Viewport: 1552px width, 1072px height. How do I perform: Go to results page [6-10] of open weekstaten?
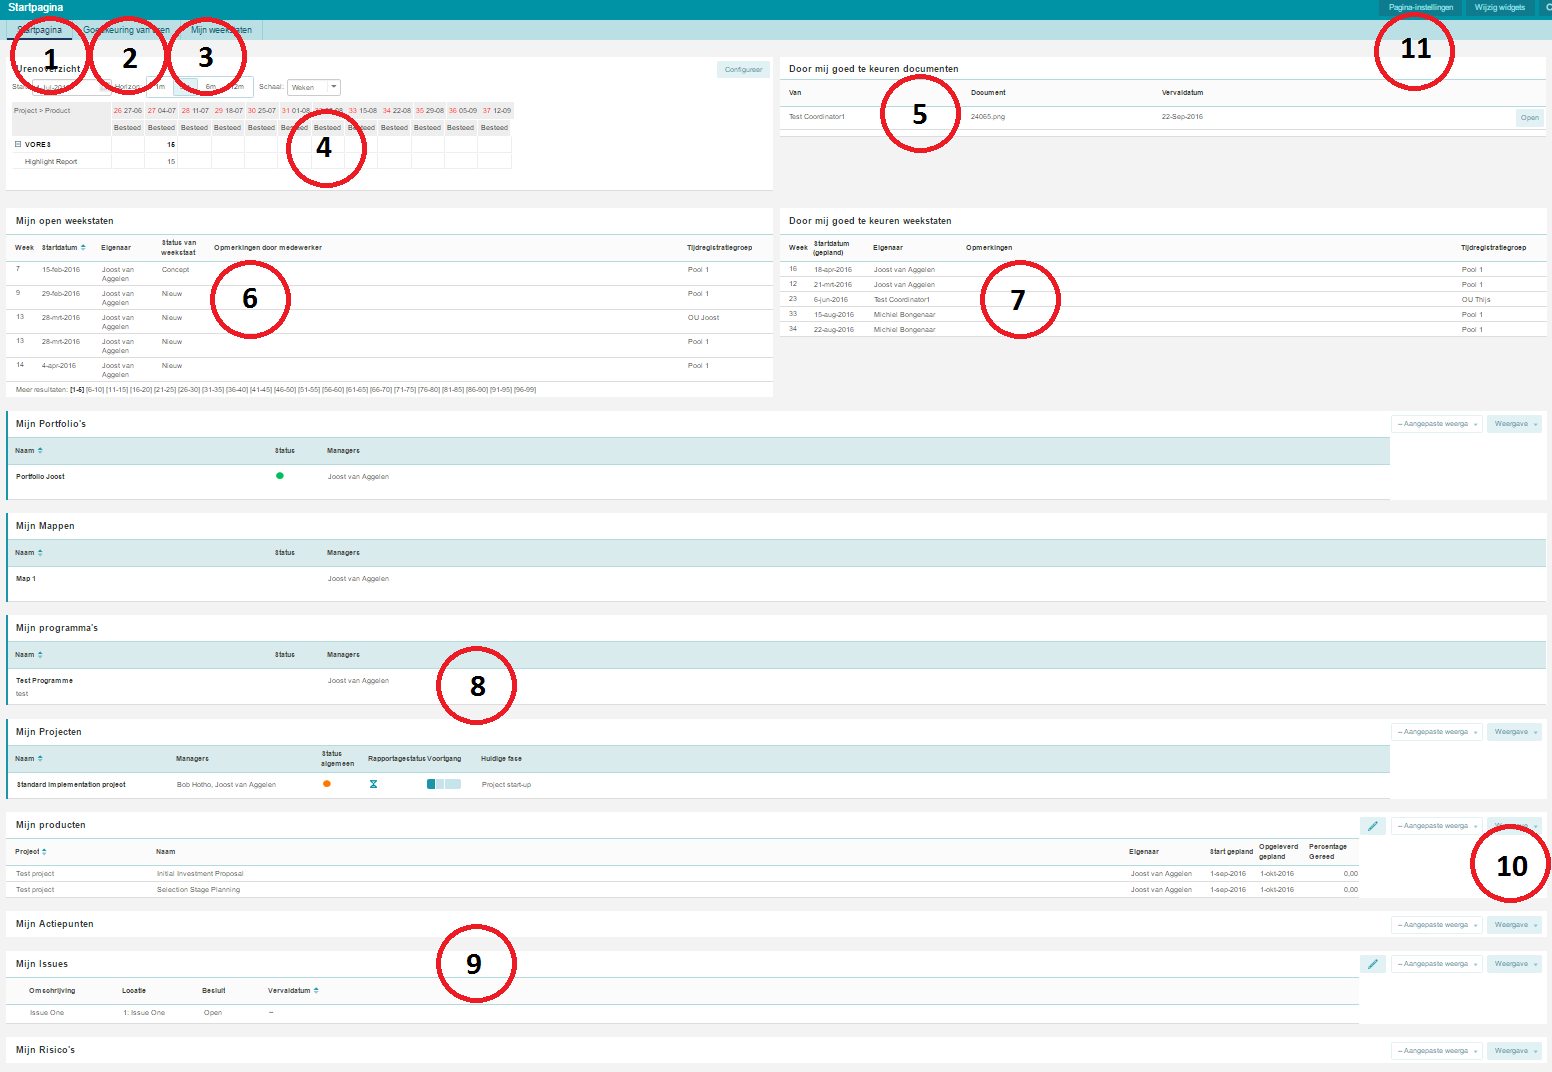click(95, 390)
